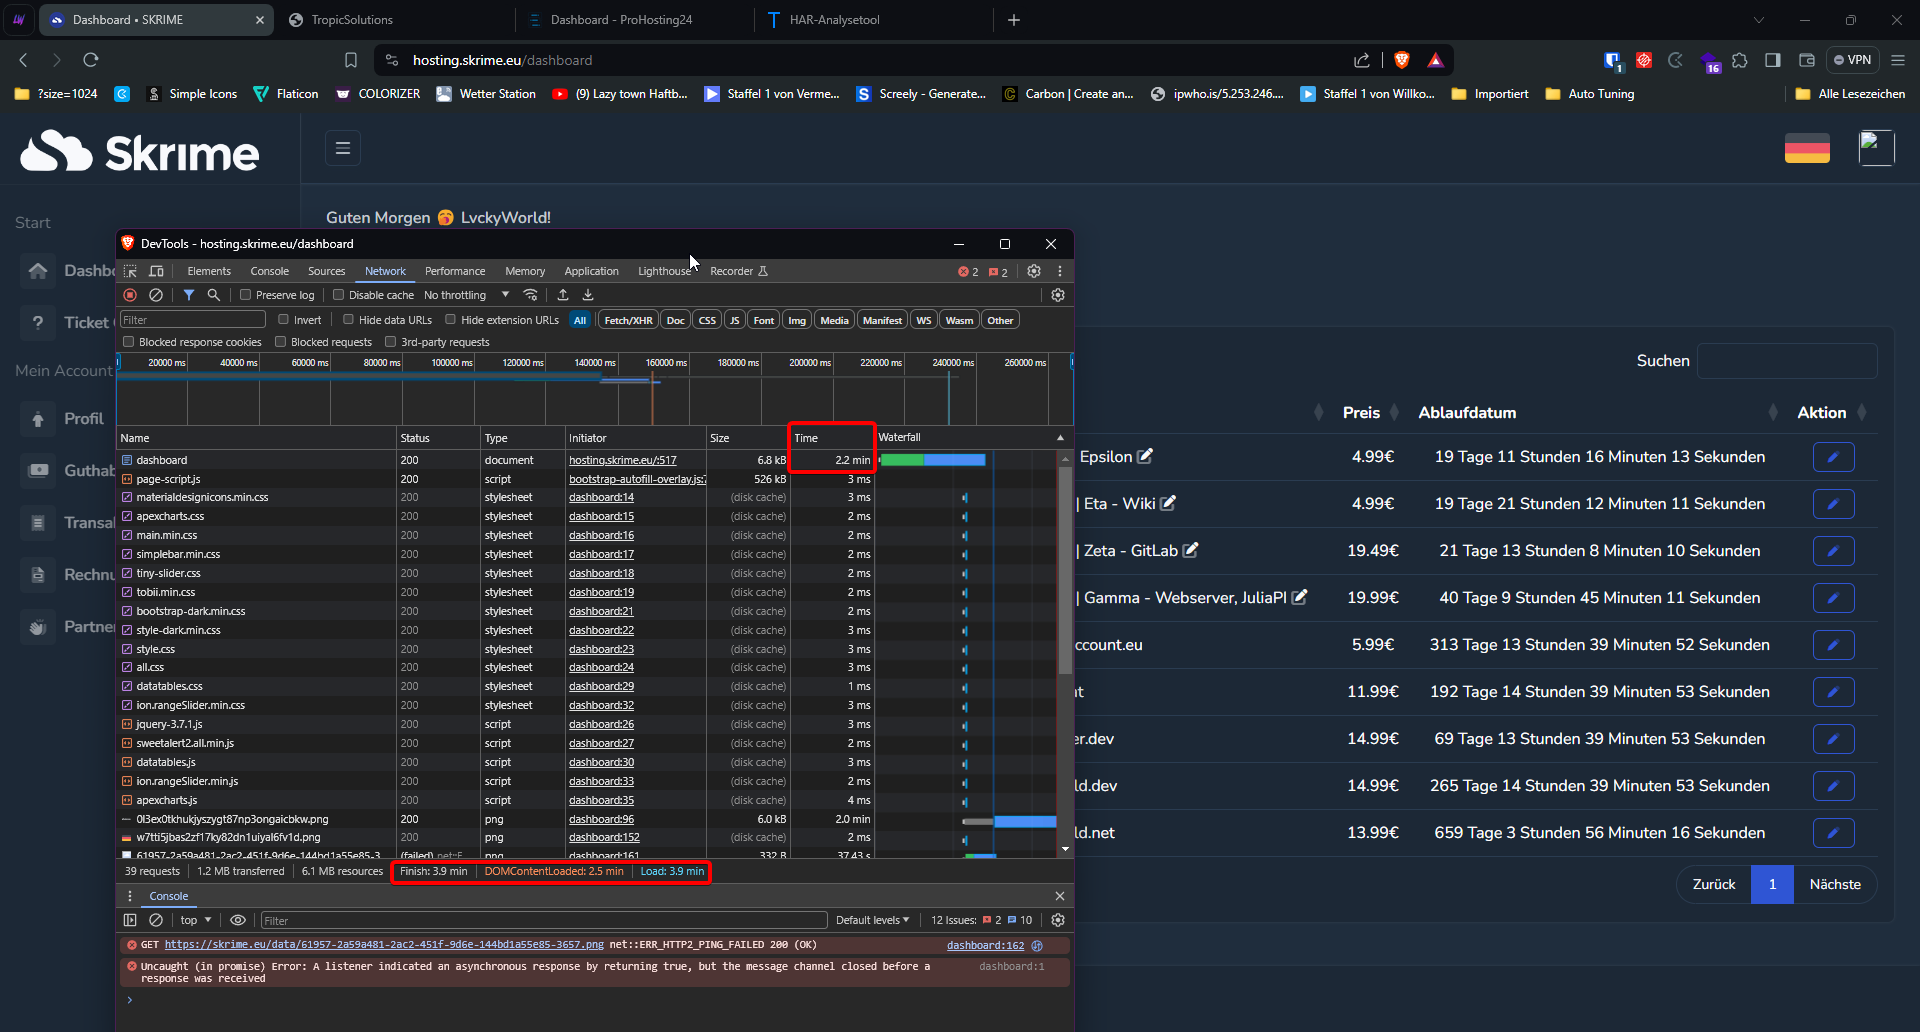The height and width of the screenshot is (1032, 1920).
Task: Click the export HAR download icon
Action: 588,295
